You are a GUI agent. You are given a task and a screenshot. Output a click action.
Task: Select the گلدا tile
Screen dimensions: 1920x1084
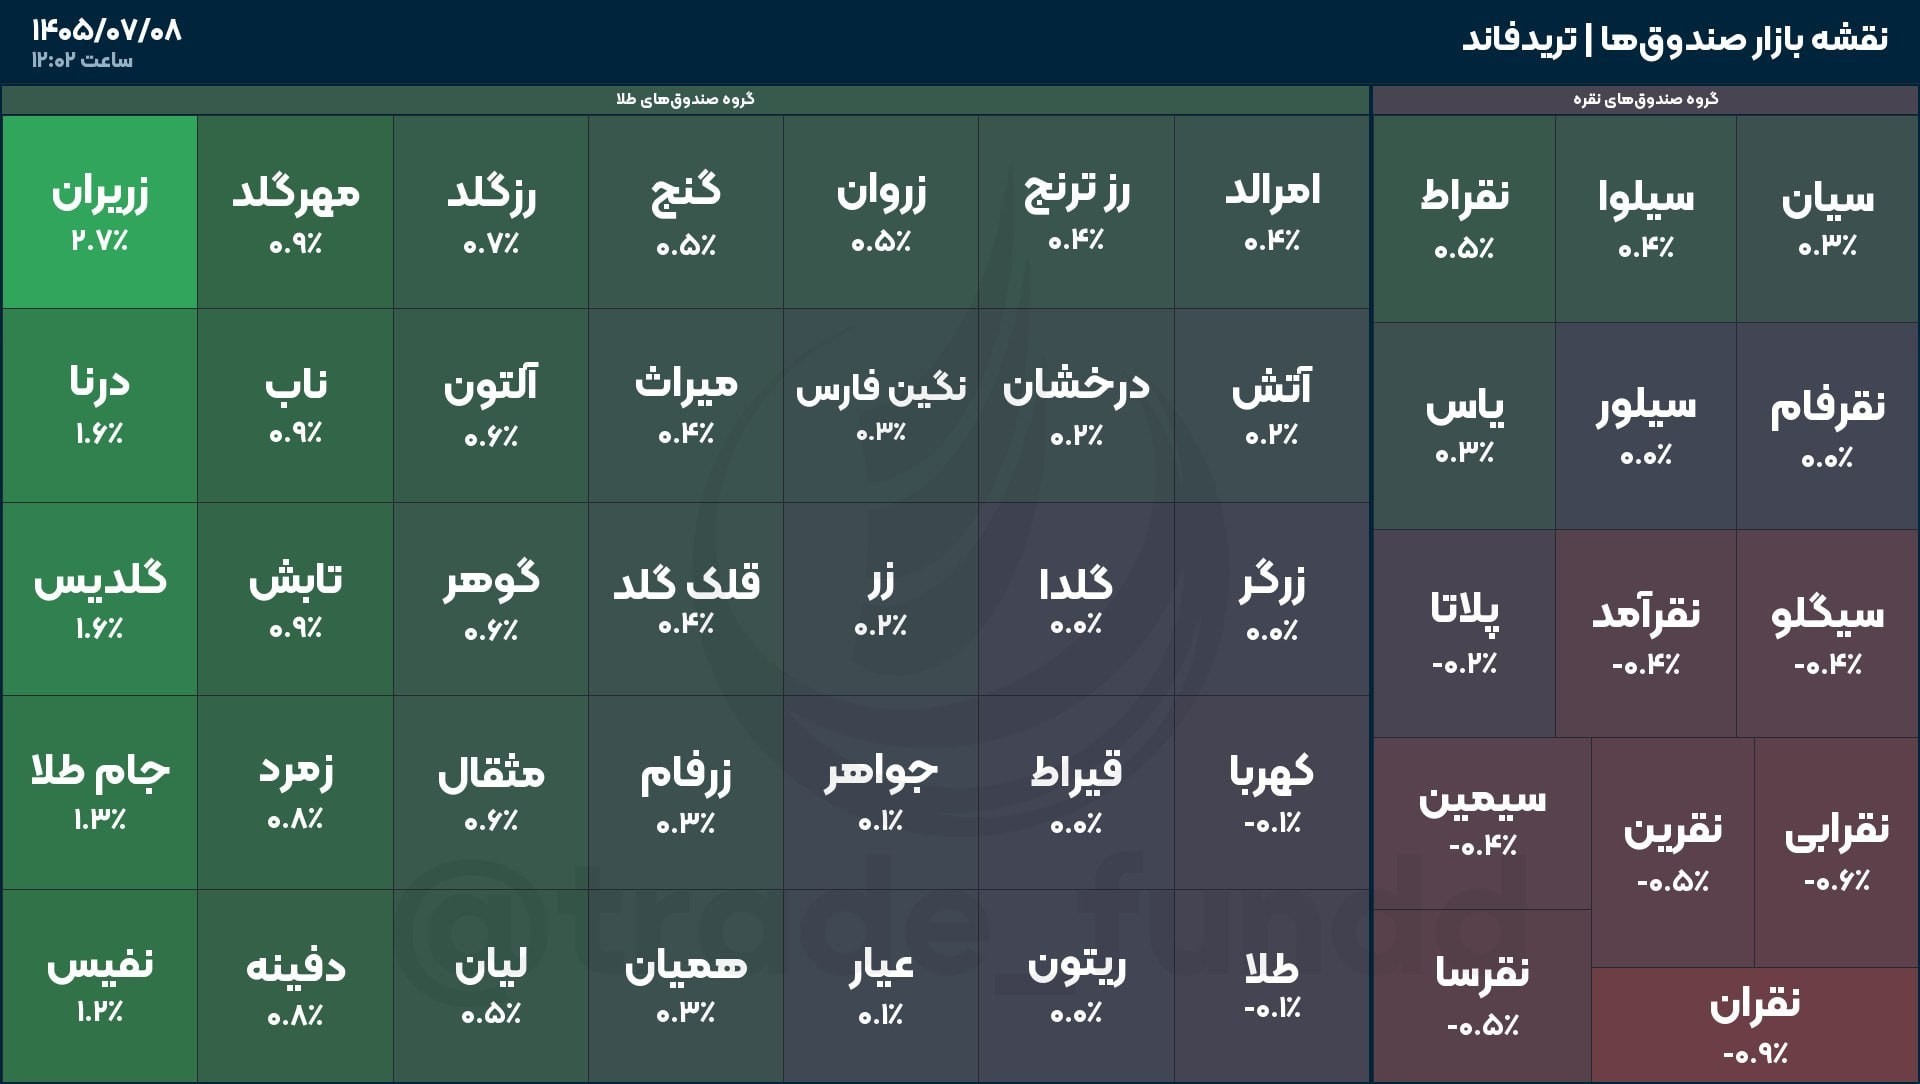pos(1076,599)
